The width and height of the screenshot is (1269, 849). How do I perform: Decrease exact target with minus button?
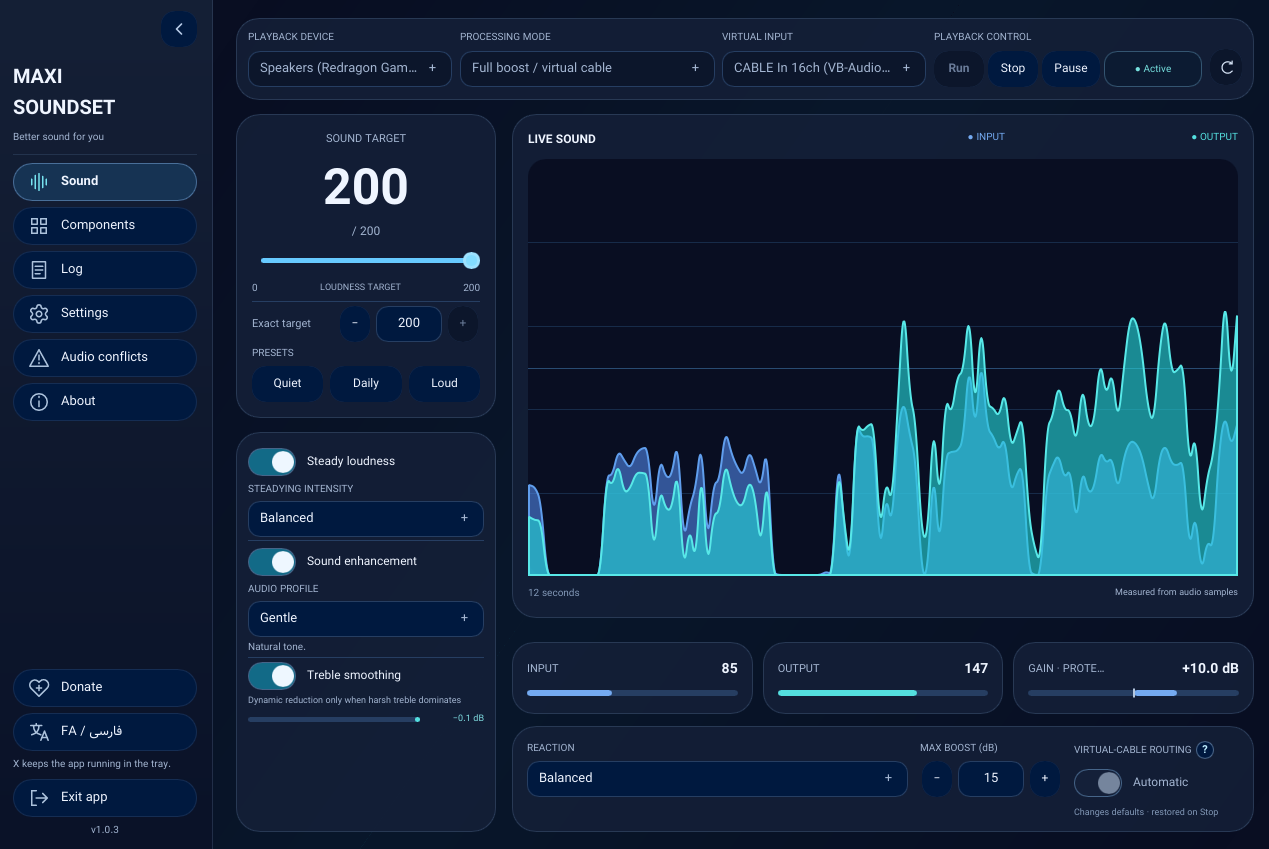pos(355,323)
